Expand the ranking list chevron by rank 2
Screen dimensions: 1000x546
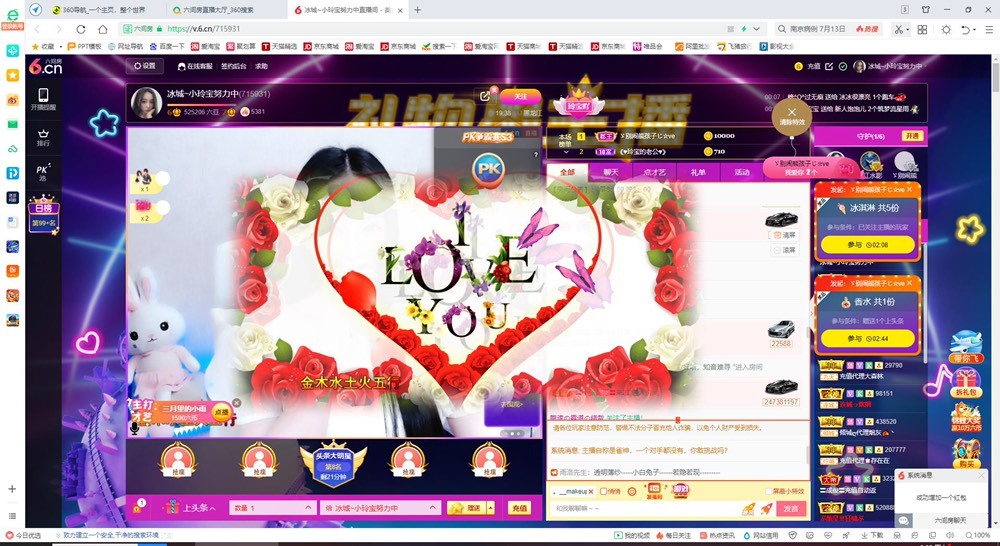[566, 152]
